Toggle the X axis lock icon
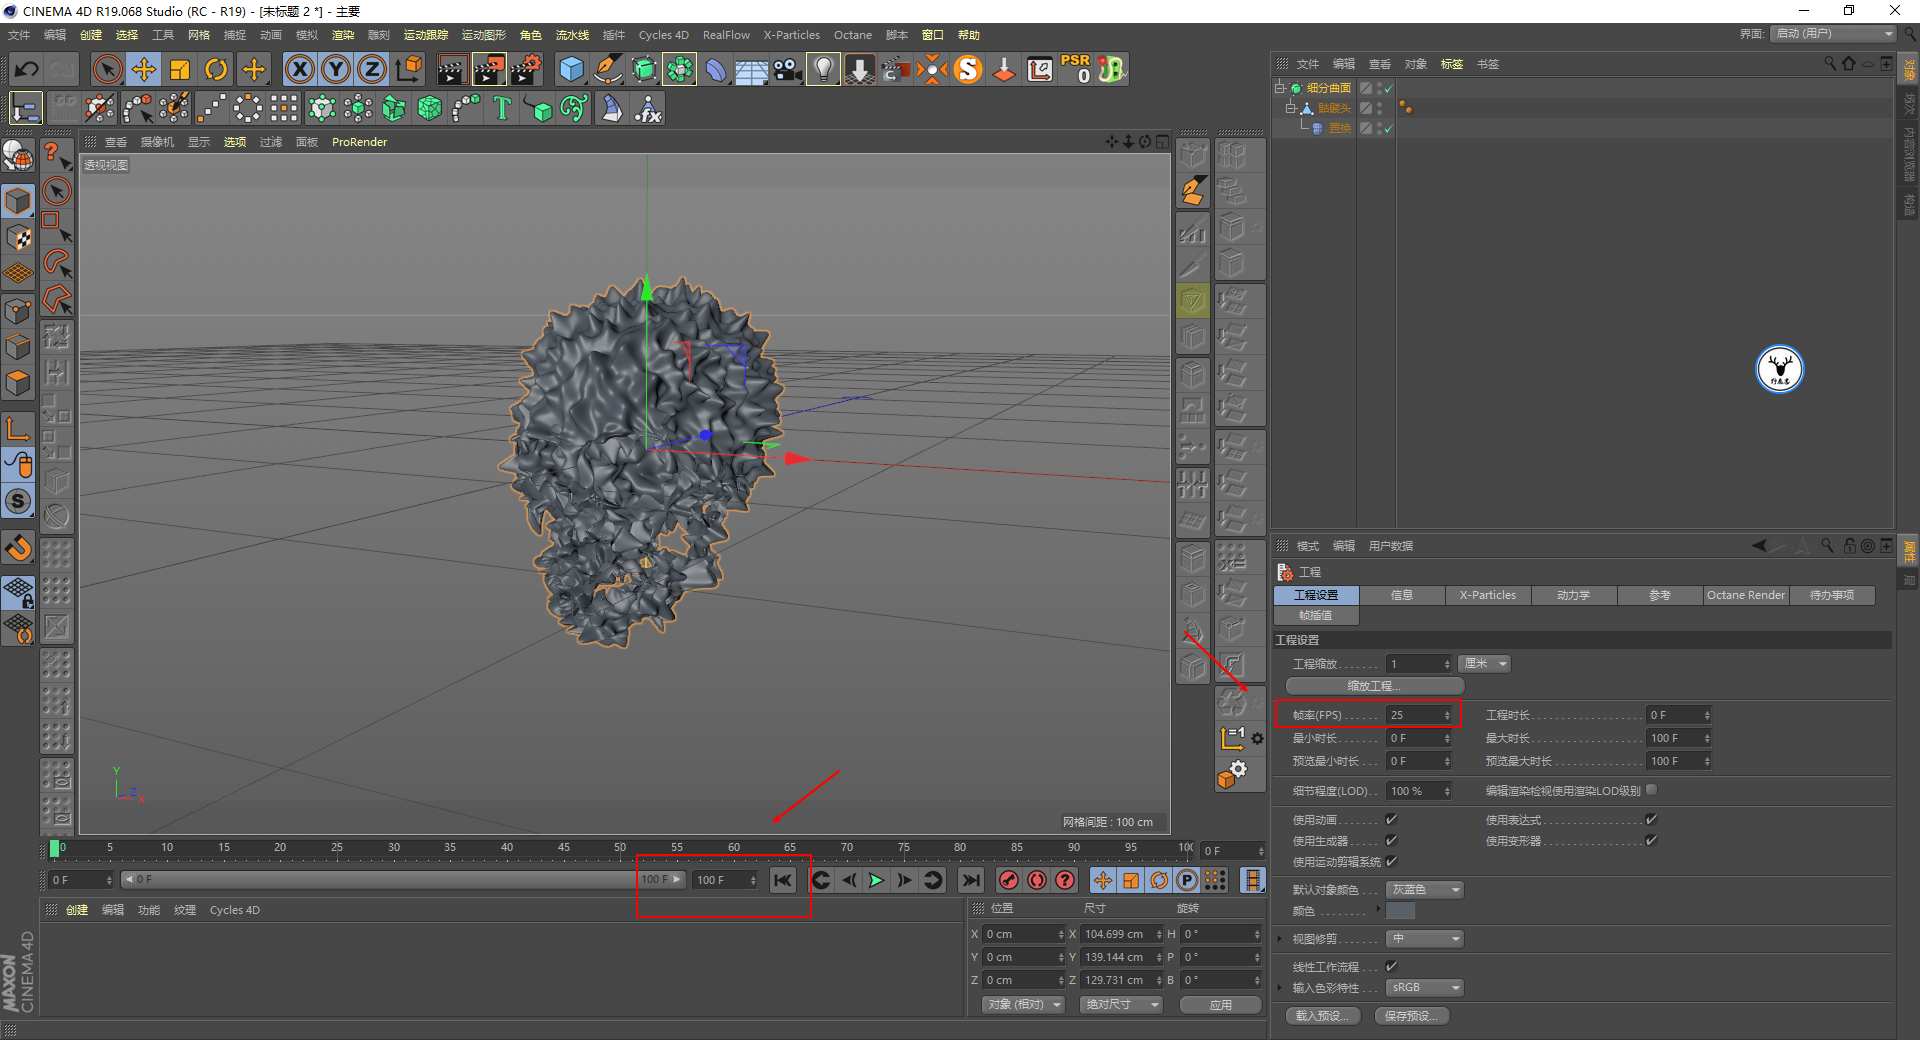 (x=299, y=69)
